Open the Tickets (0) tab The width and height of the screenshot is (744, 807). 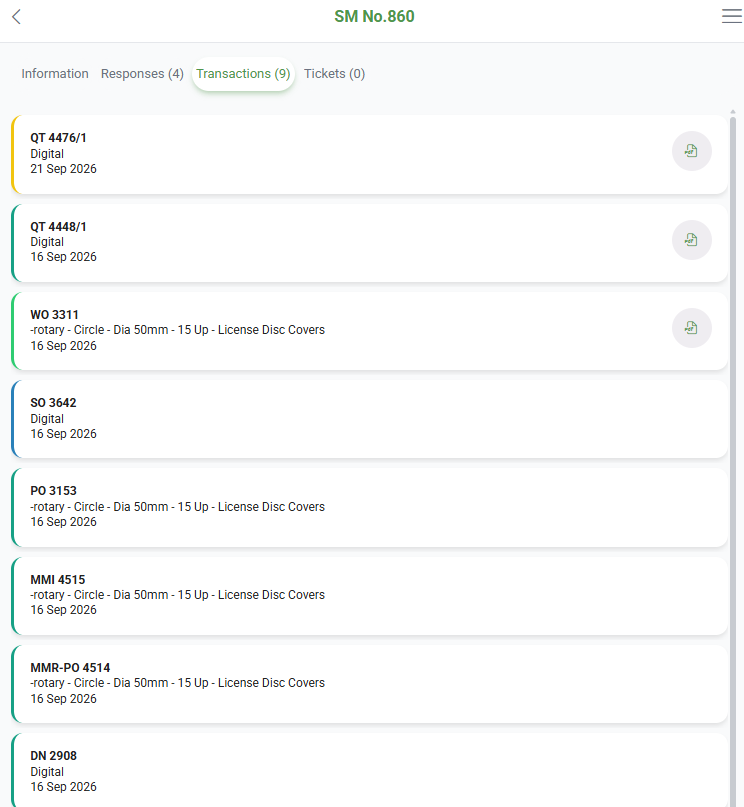point(334,74)
